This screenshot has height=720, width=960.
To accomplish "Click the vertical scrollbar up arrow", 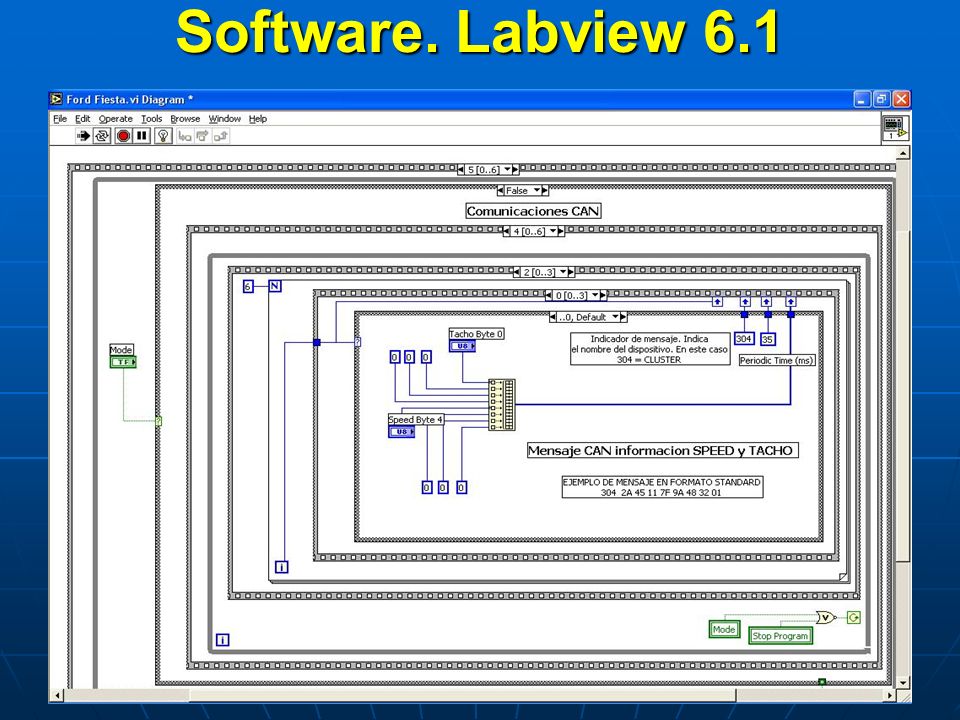I will (x=903, y=153).
